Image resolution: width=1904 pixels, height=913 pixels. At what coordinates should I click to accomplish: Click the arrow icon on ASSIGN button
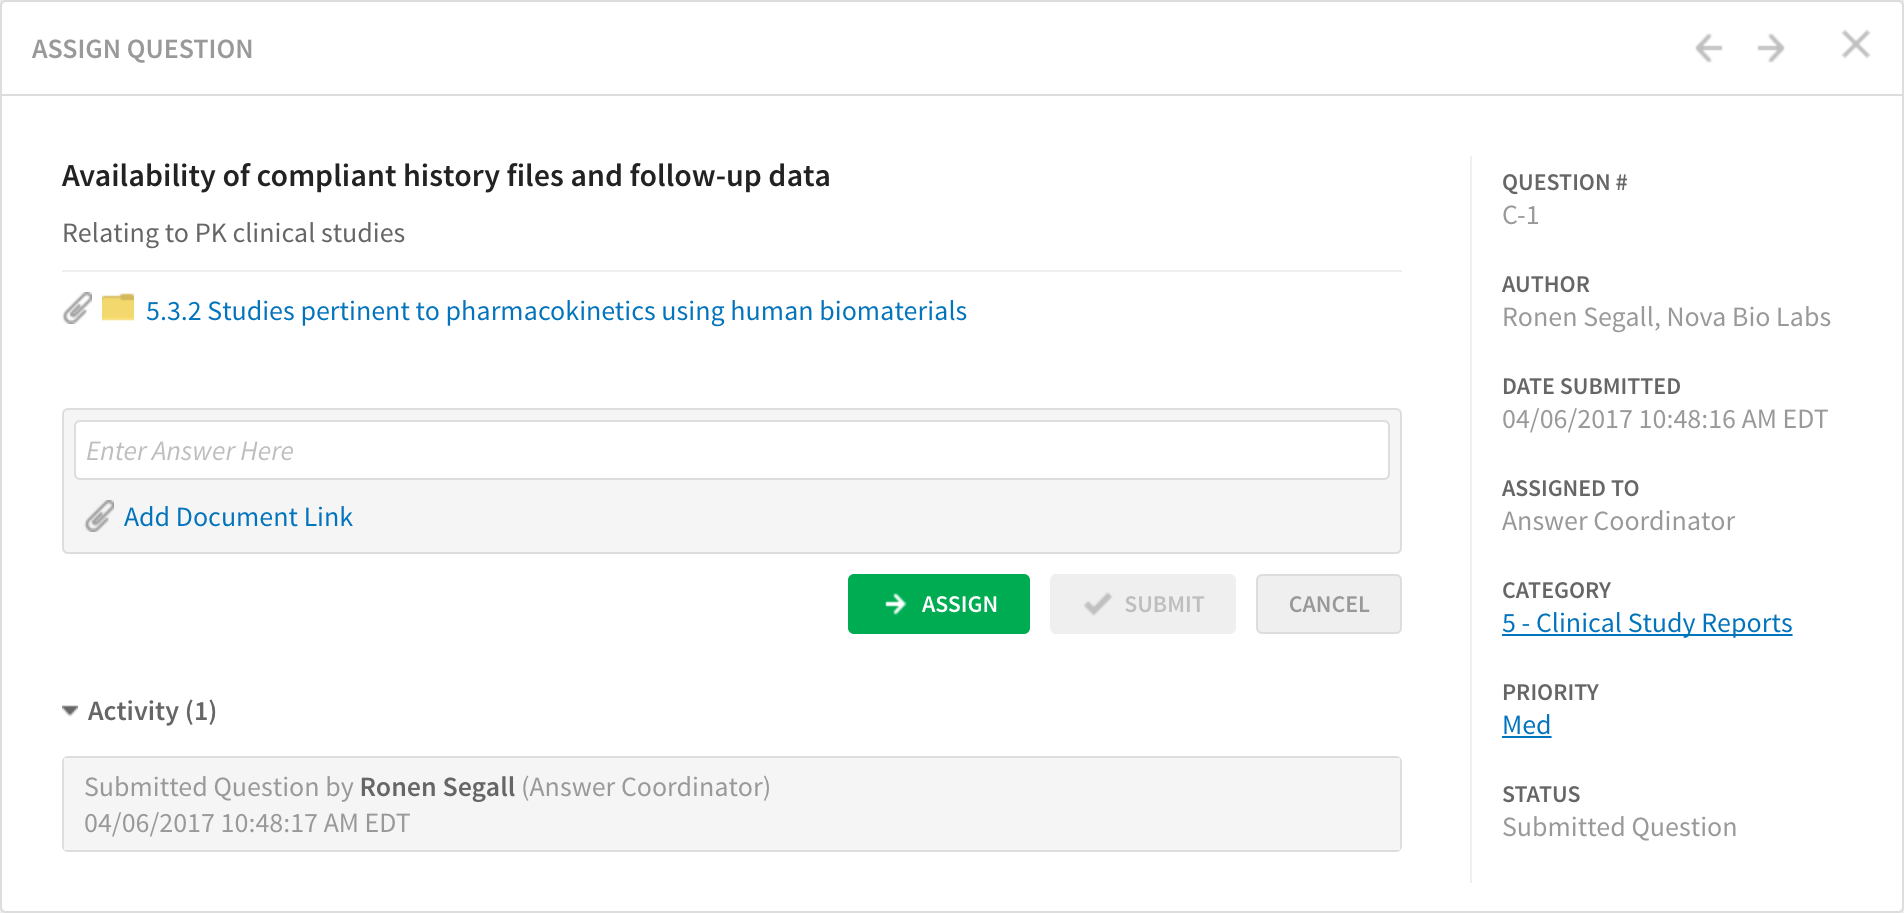coord(896,604)
